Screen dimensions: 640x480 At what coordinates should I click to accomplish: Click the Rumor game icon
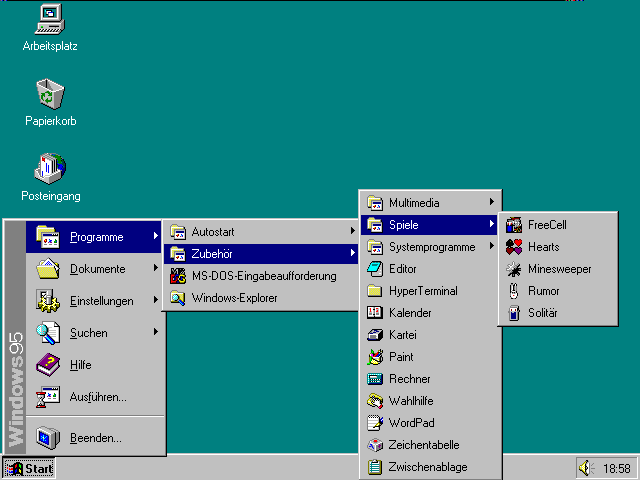pos(514,291)
